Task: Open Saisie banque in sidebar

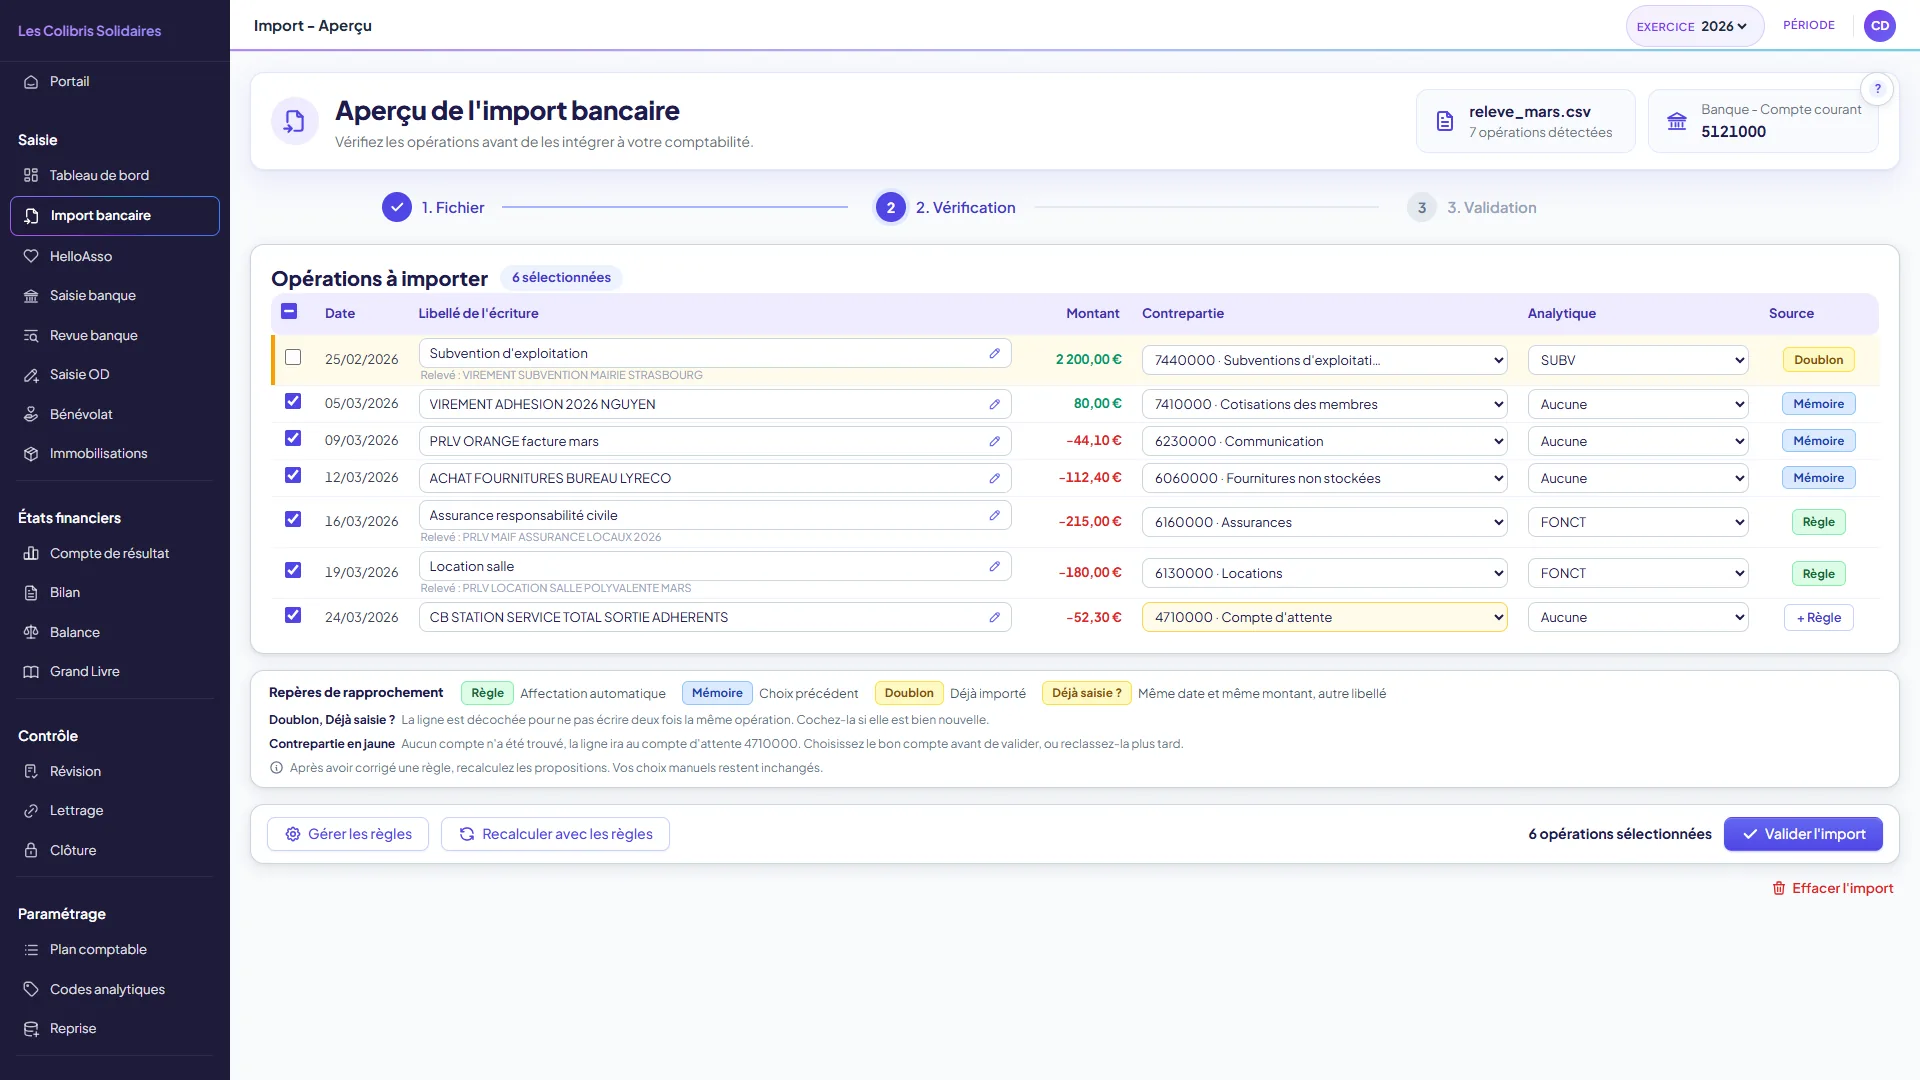Action: [x=115, y=296]
